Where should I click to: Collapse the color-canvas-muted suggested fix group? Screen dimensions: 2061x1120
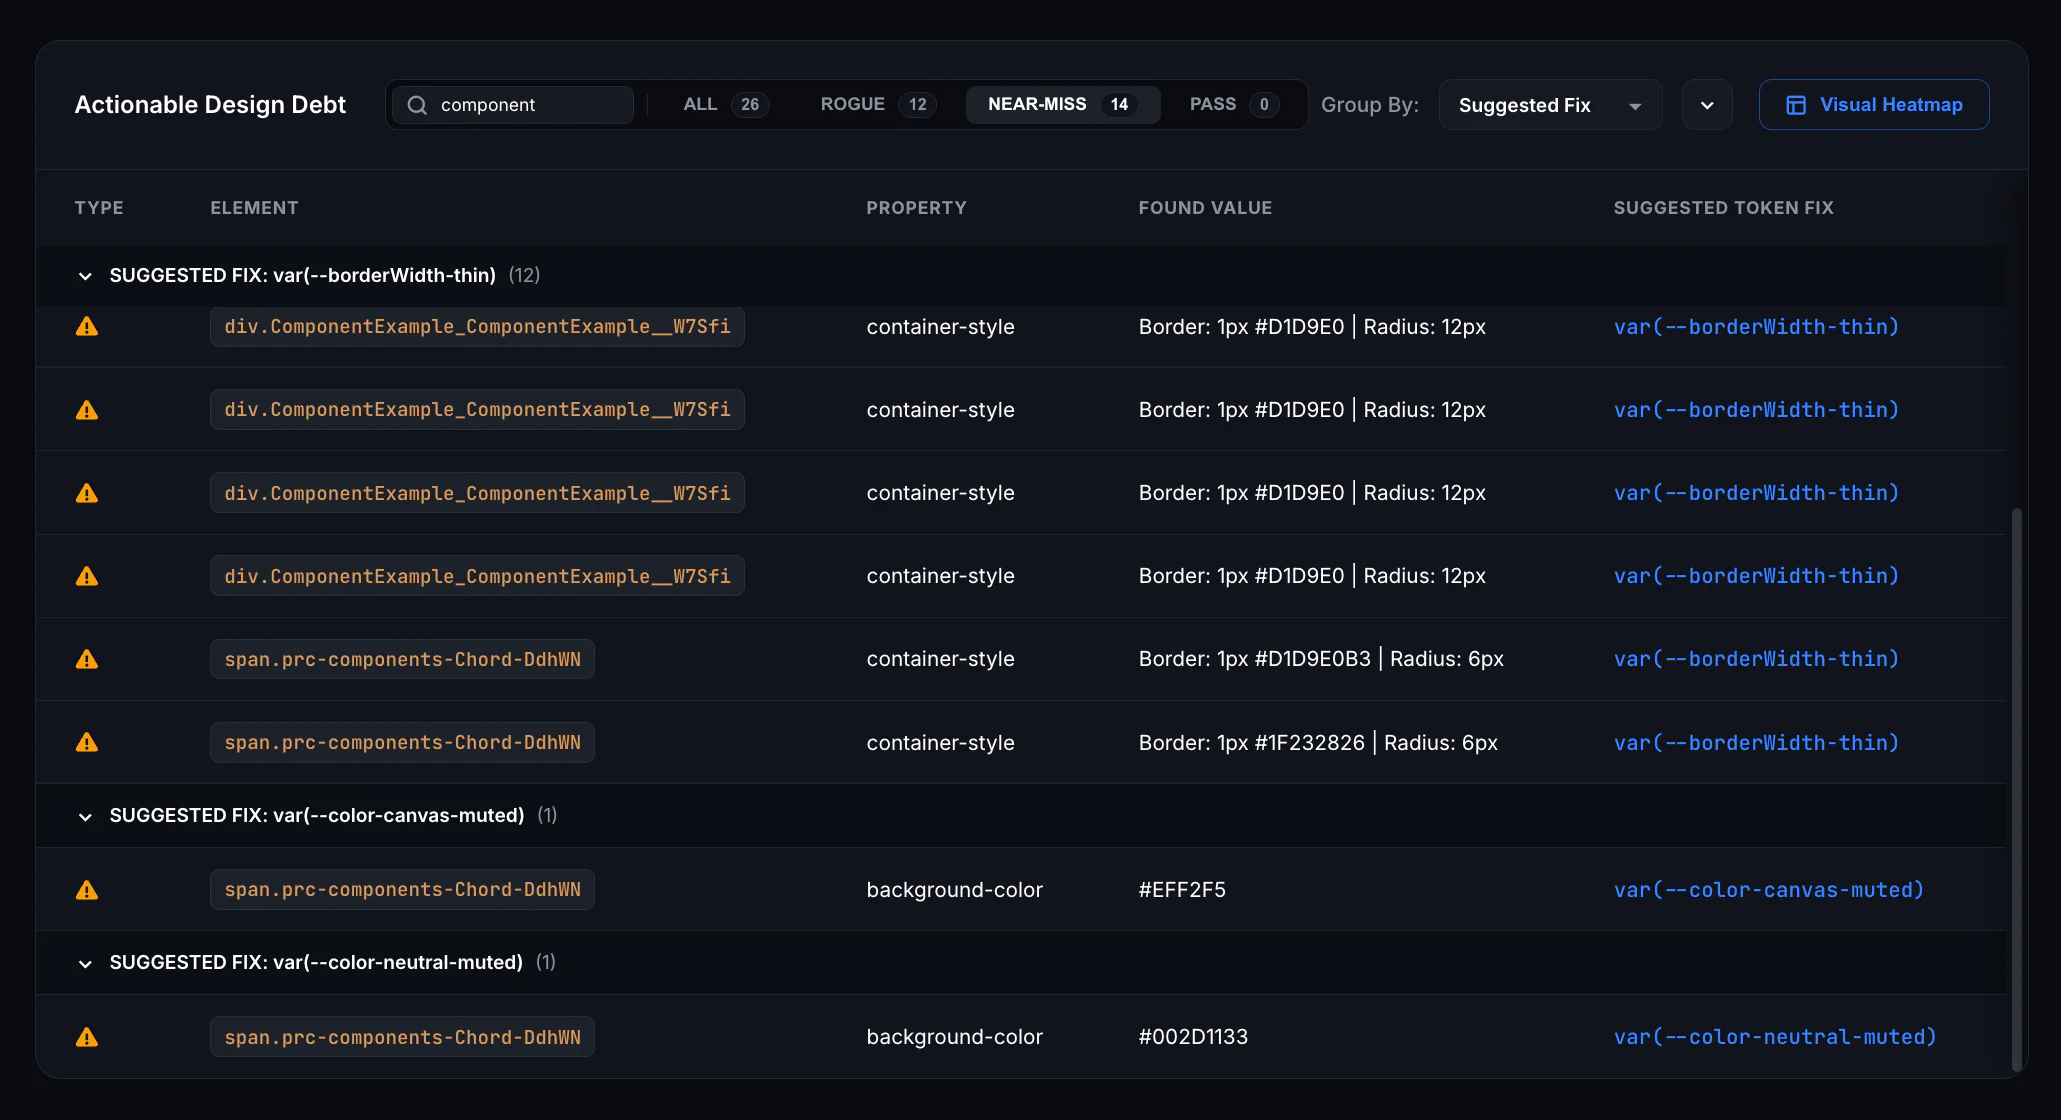coord(85,816)
